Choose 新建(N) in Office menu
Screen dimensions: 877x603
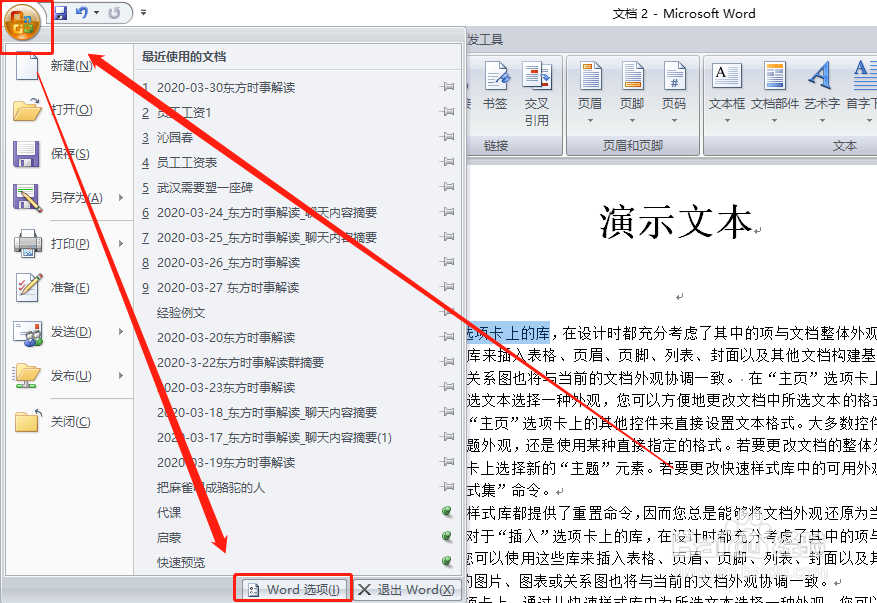[69, 65]
